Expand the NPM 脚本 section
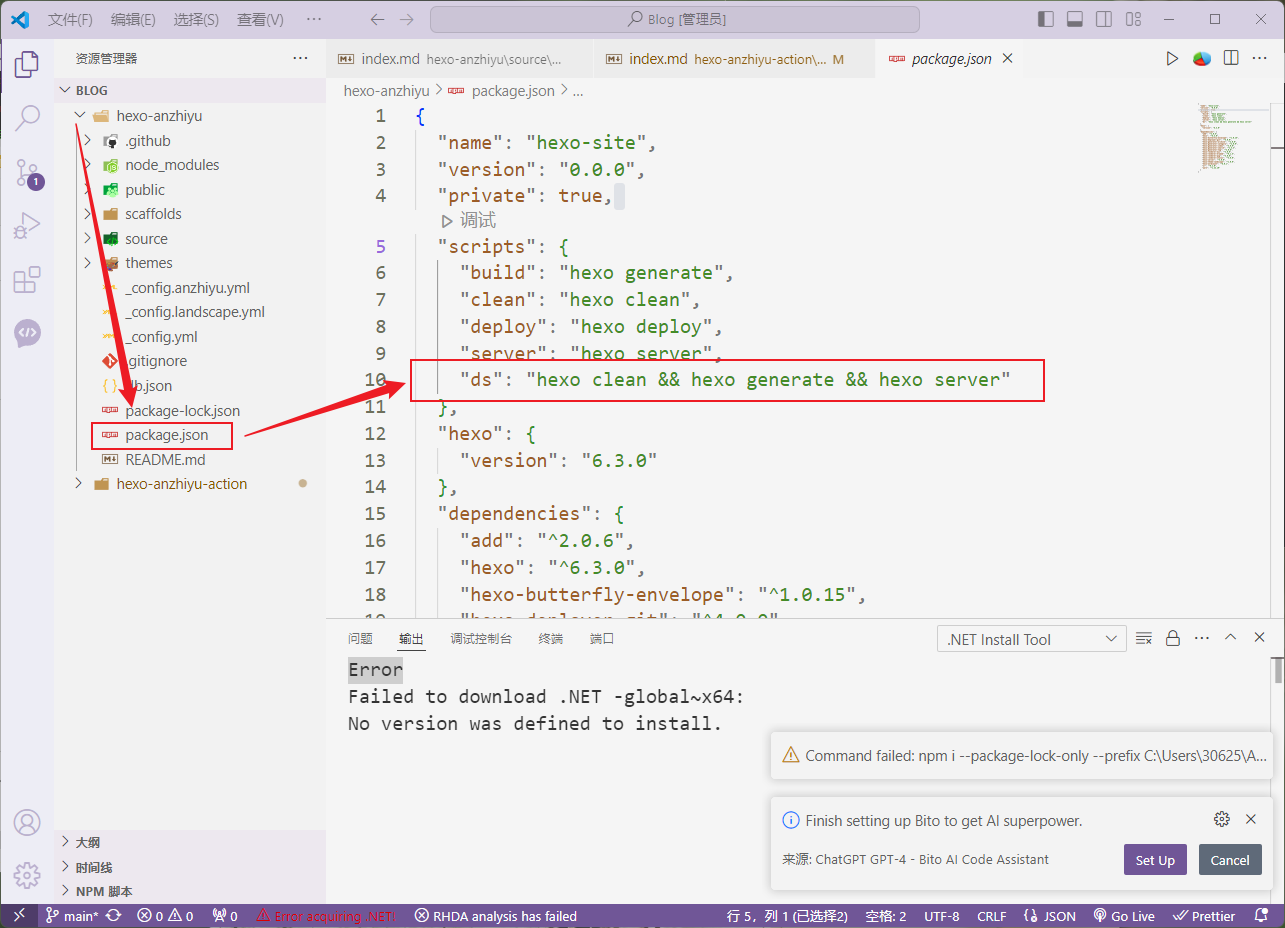 click(104, 891)
